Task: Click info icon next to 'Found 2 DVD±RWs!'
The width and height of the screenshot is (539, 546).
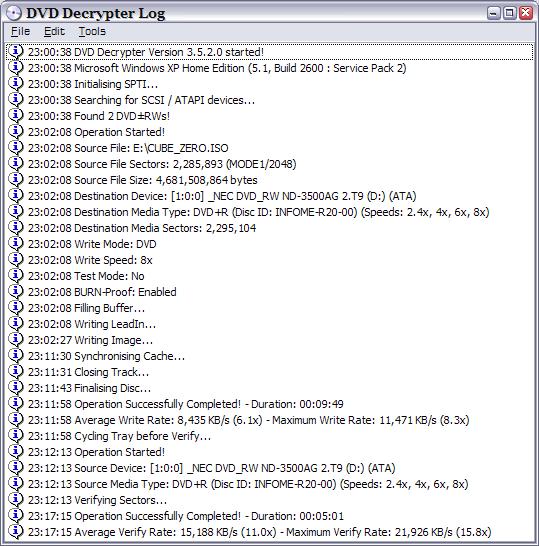Action: (x=15, y=116)
